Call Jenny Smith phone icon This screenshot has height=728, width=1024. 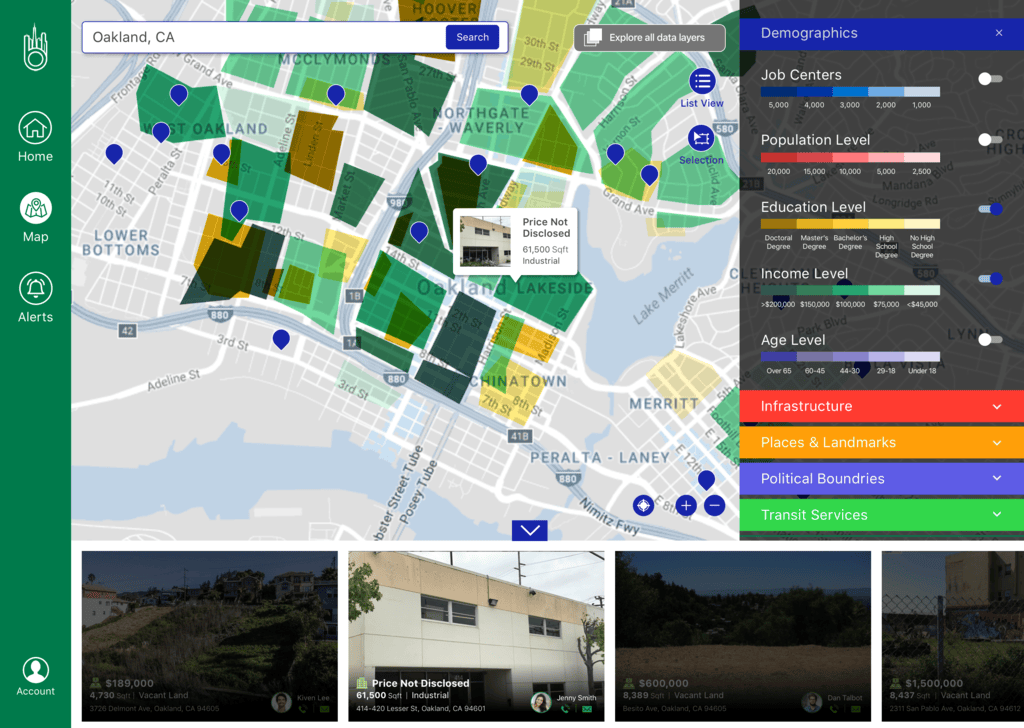coord(566,709)
